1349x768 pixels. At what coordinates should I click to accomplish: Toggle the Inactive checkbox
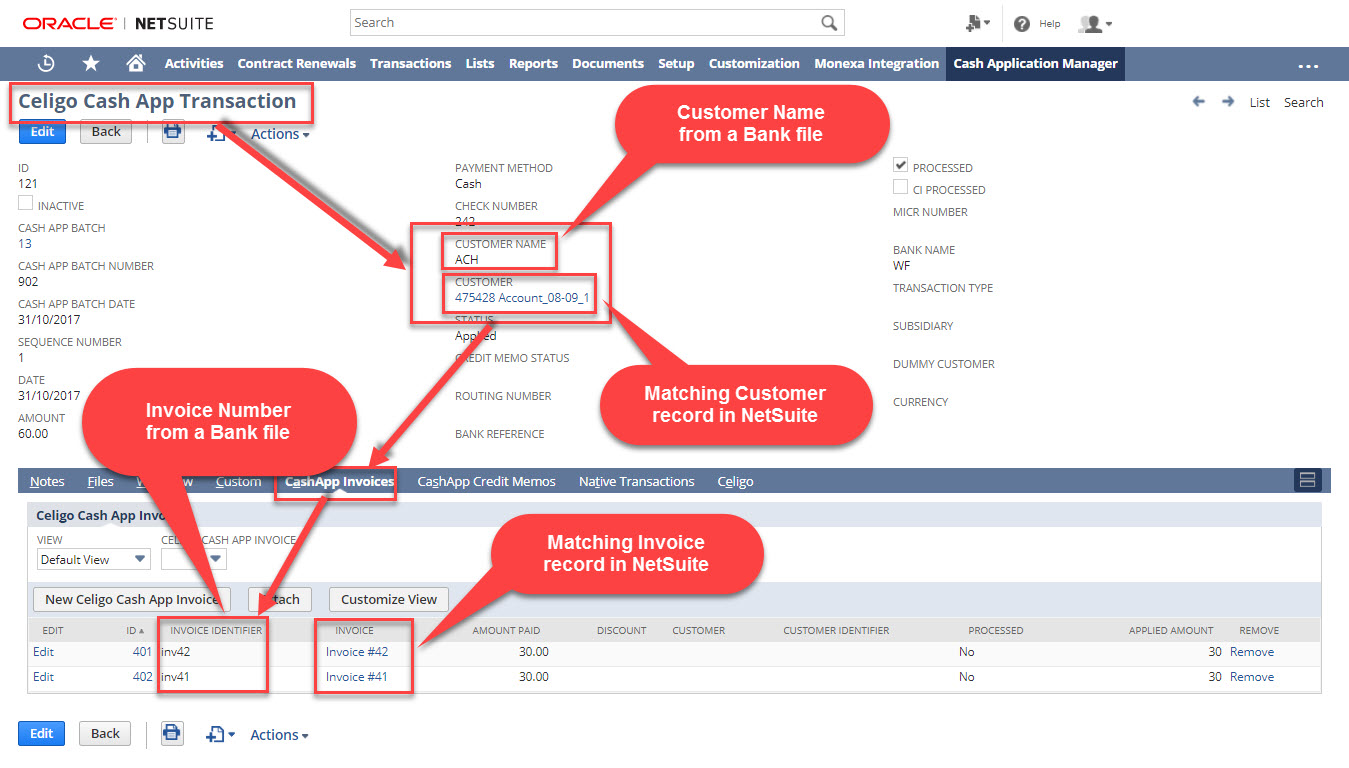click(26, 204)
